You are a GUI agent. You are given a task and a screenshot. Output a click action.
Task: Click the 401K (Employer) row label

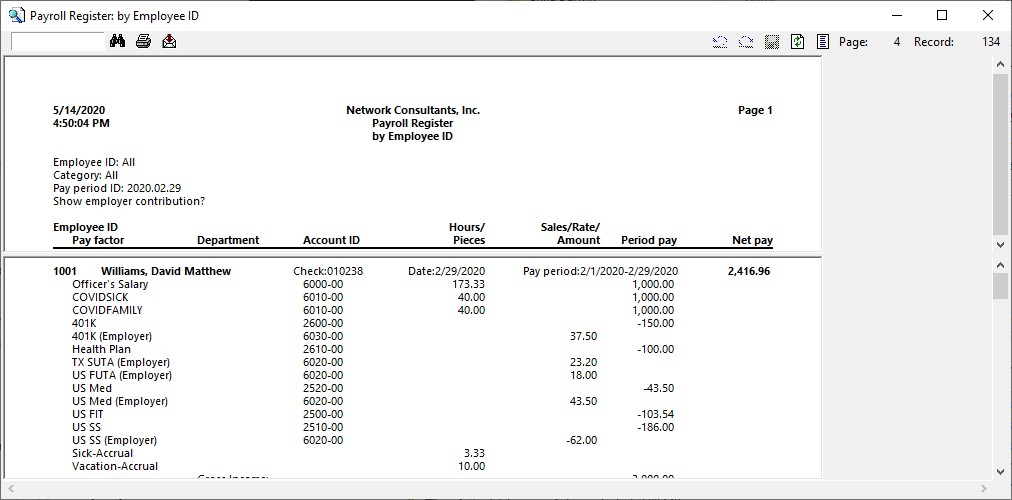pos(112,336)
